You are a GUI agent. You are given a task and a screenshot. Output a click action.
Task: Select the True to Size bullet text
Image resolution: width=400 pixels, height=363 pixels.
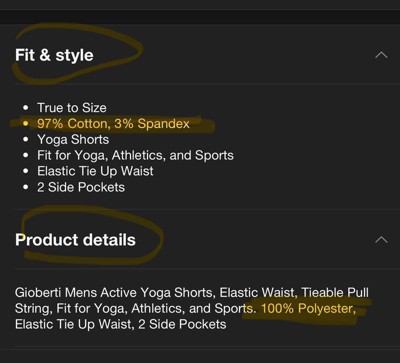tap(72, 108)
